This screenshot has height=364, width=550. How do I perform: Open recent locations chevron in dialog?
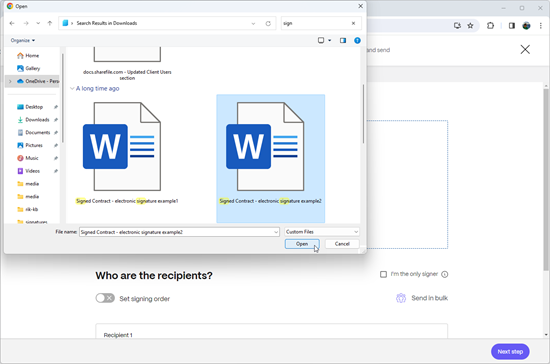(38, 23)
